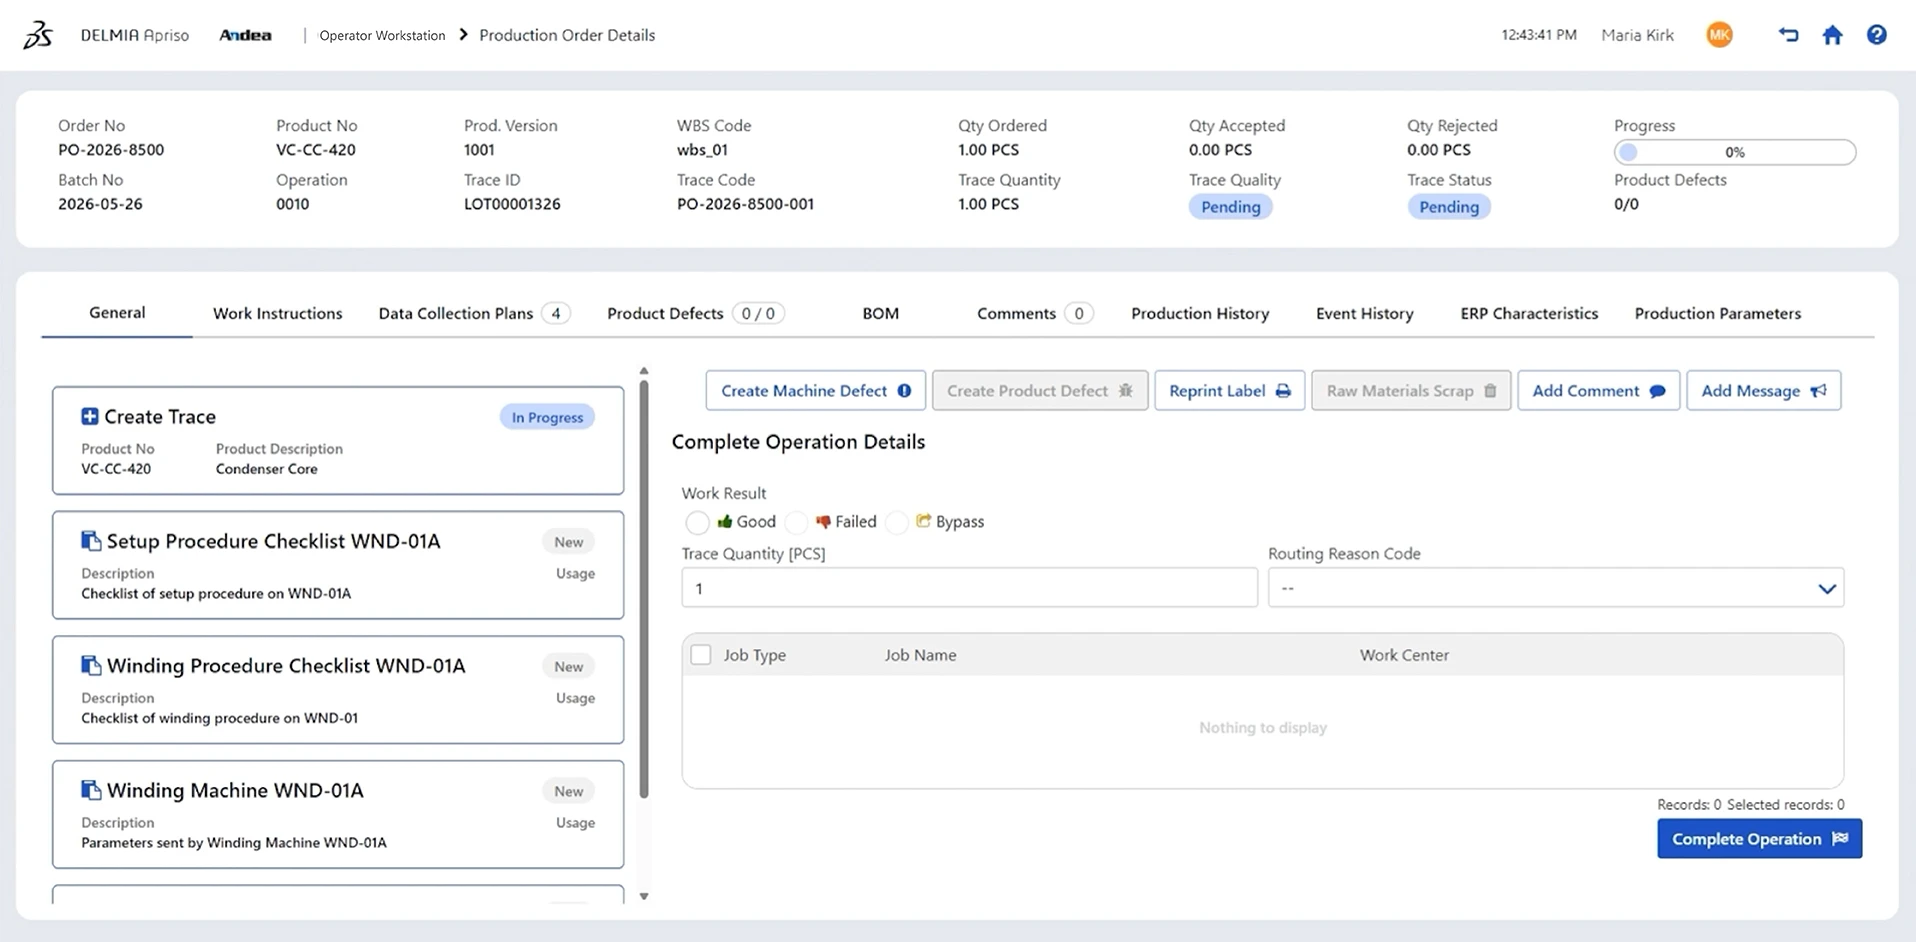Click the back arrow icon in header
This screenshot has height=942, width=1916.
[x=1788, y=35]
